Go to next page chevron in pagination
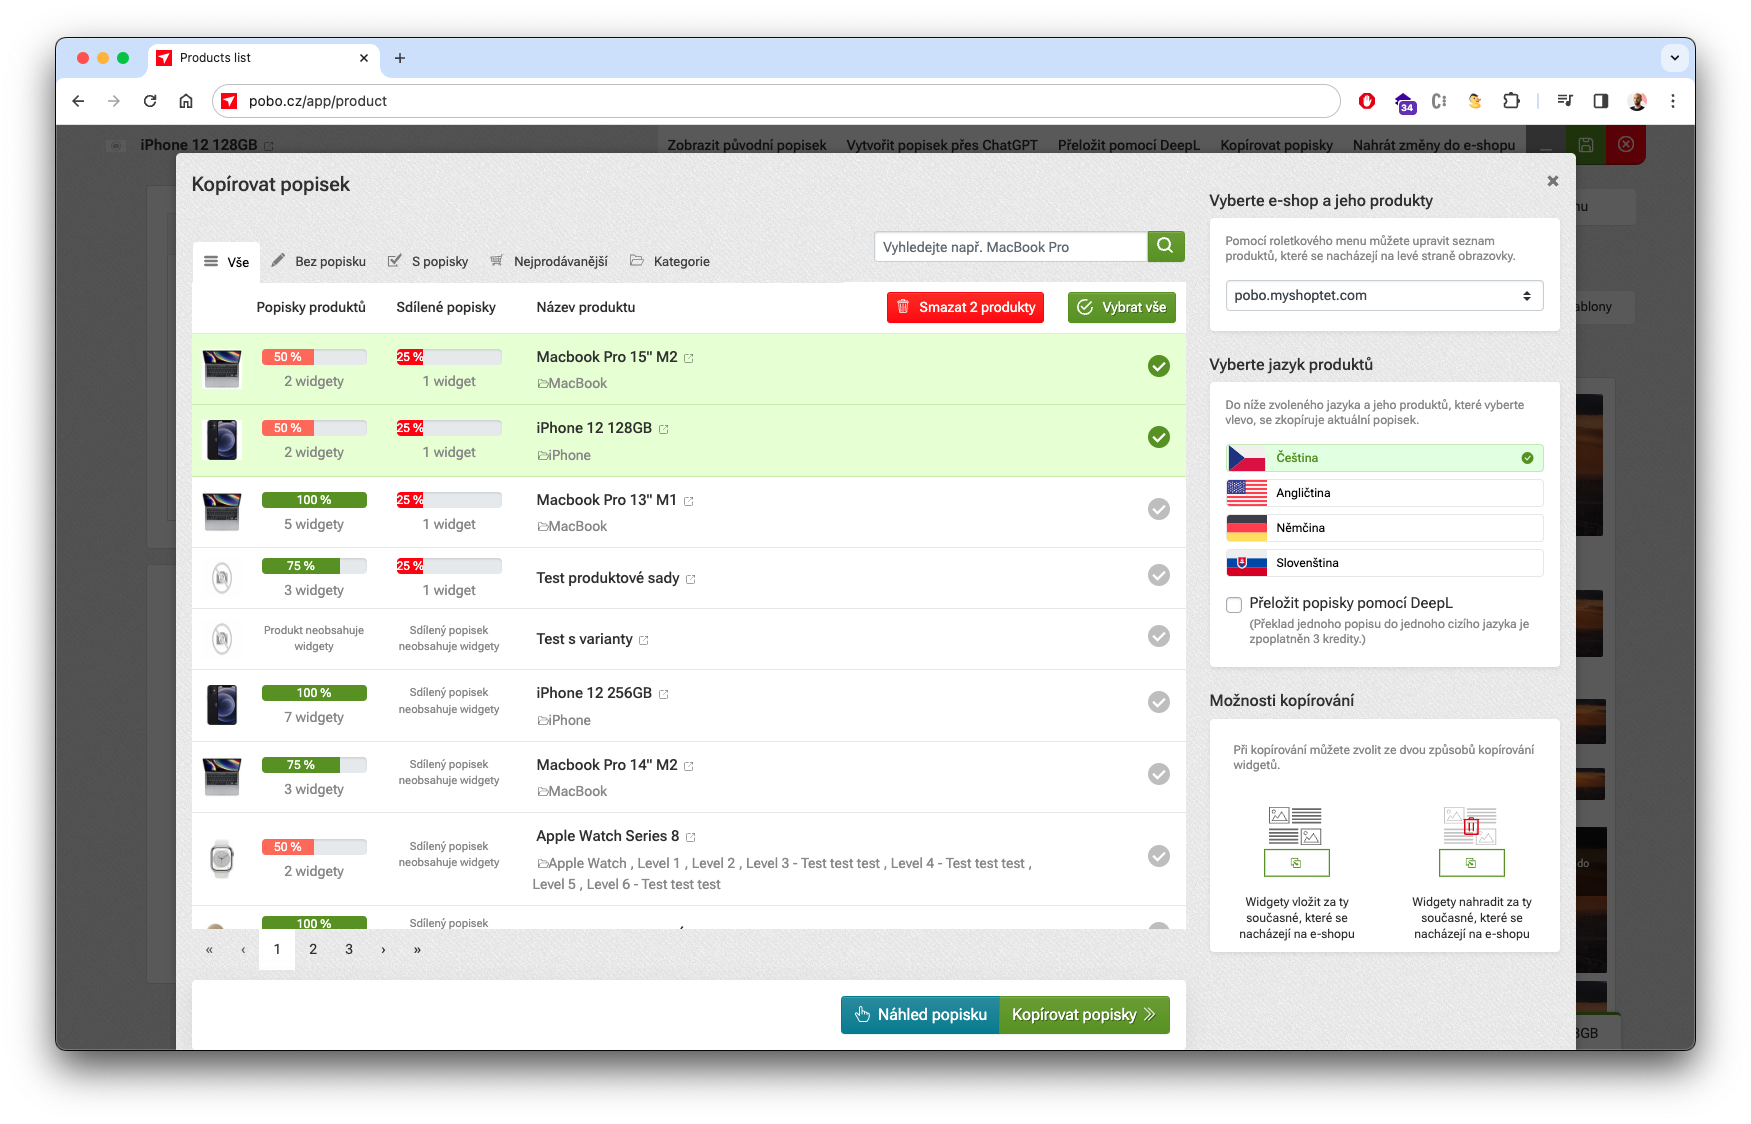 (383, 950)
